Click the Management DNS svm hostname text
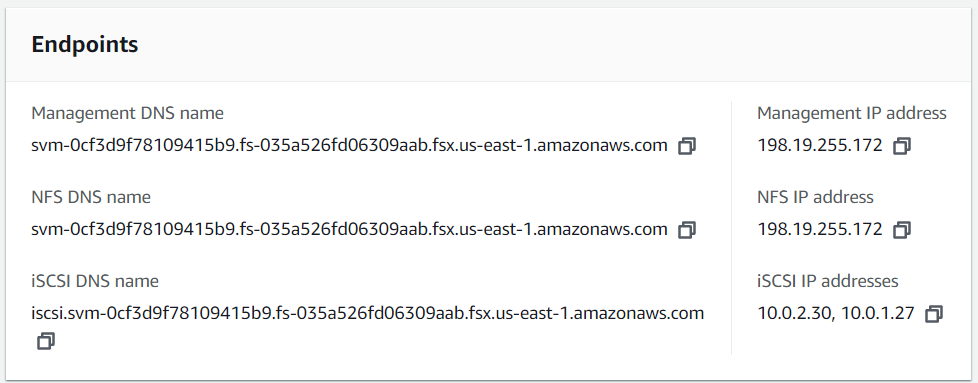This screenshot has height=383, width=978. 349,146
